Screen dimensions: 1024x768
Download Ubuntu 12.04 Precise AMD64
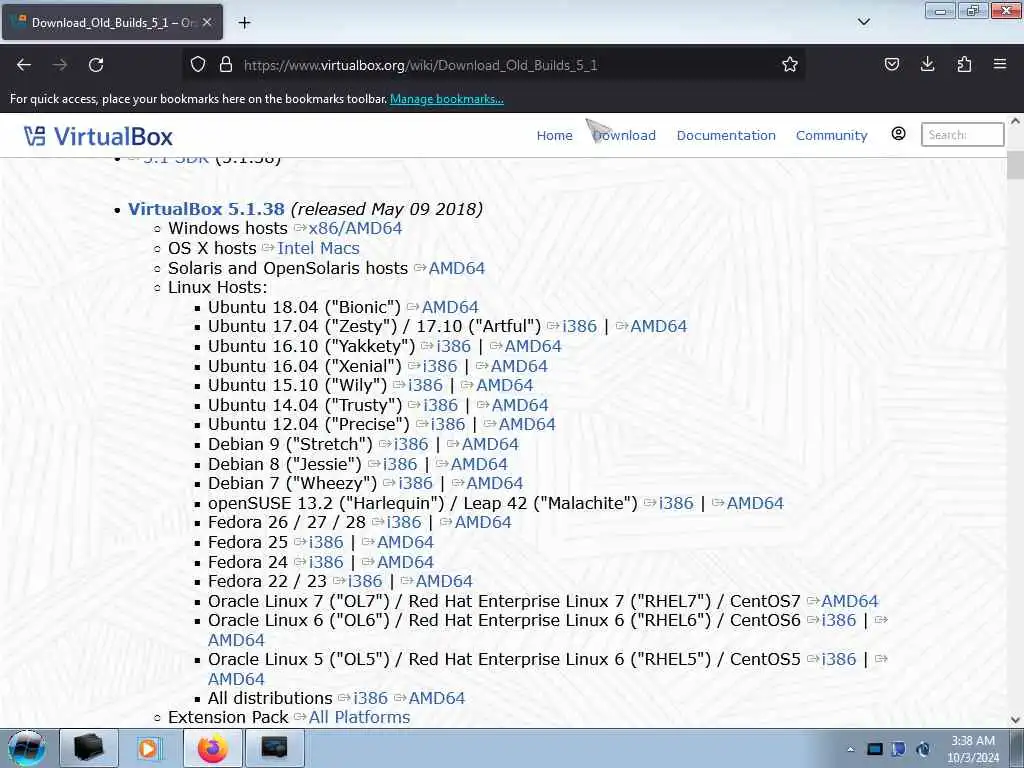pyautogui.click(x=527, y=424)
